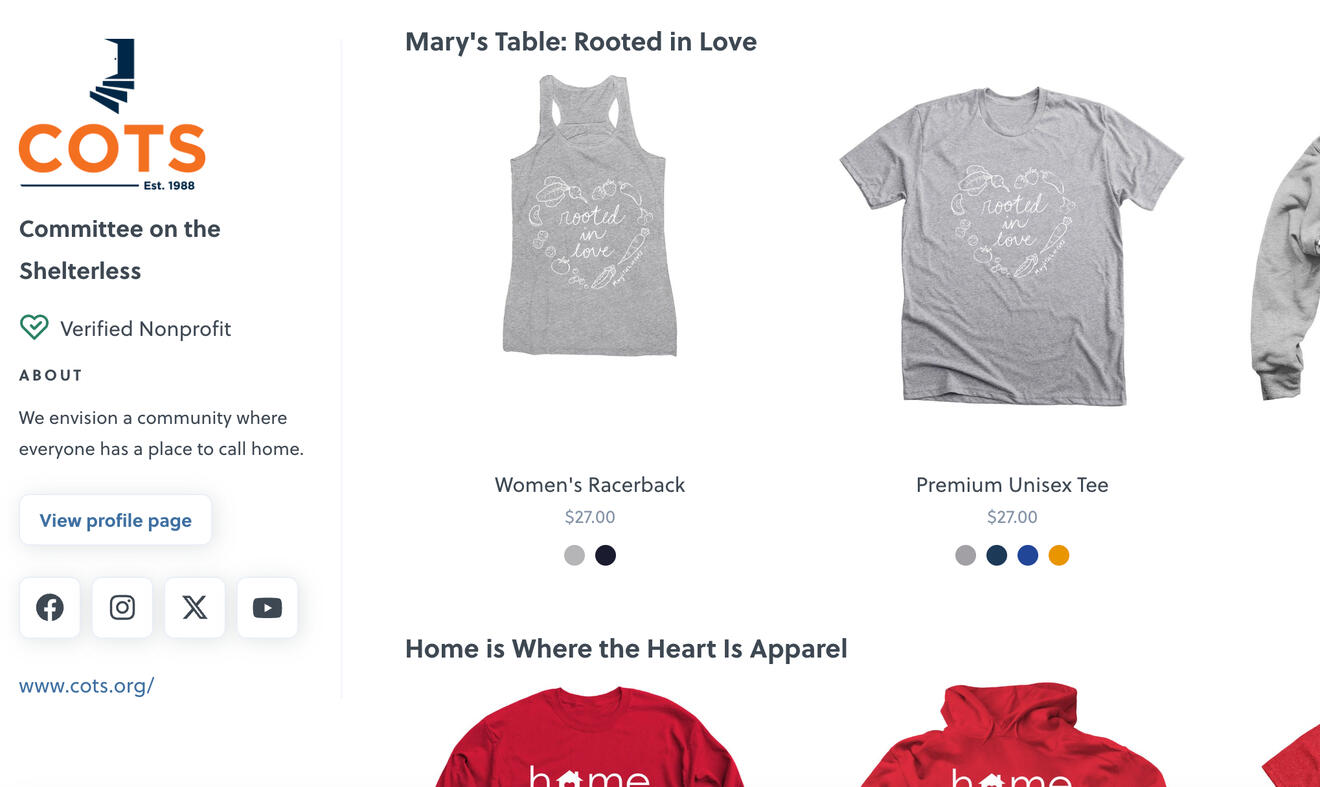Select orange swatch for Premium Unisex Tee
Screen dimensions: 1320x787
coord(1059,555)
